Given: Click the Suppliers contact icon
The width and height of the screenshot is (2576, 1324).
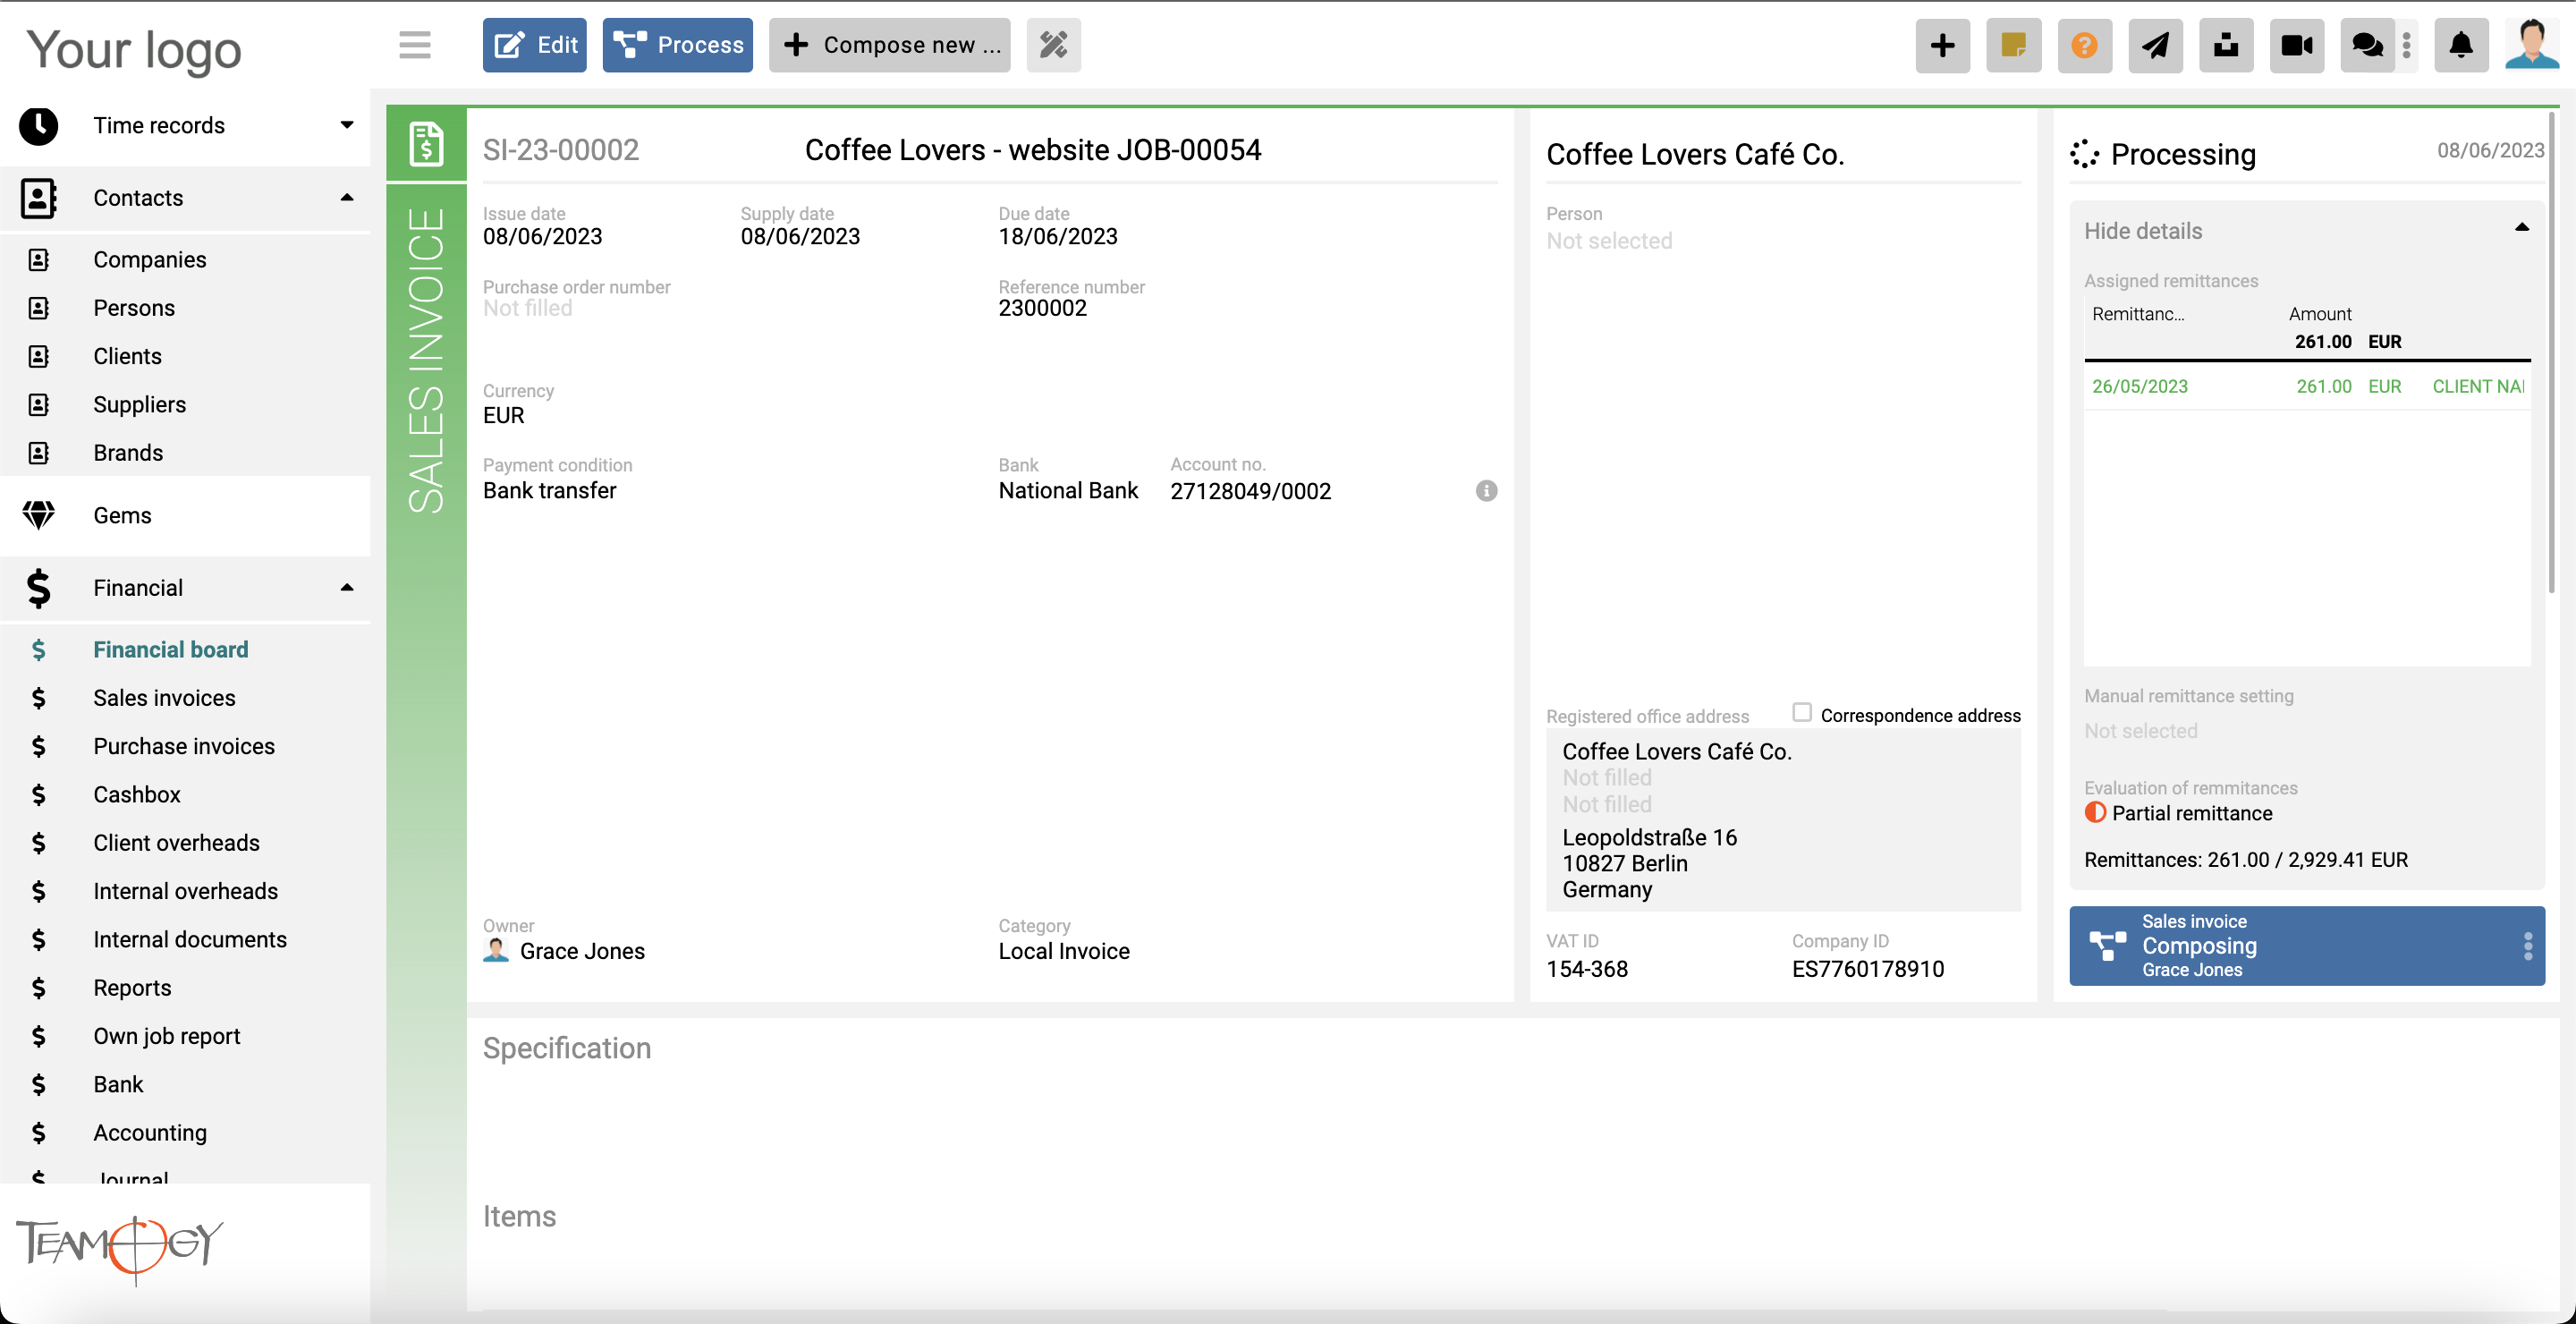Looking at the screenshot, I should coord(39,405).
